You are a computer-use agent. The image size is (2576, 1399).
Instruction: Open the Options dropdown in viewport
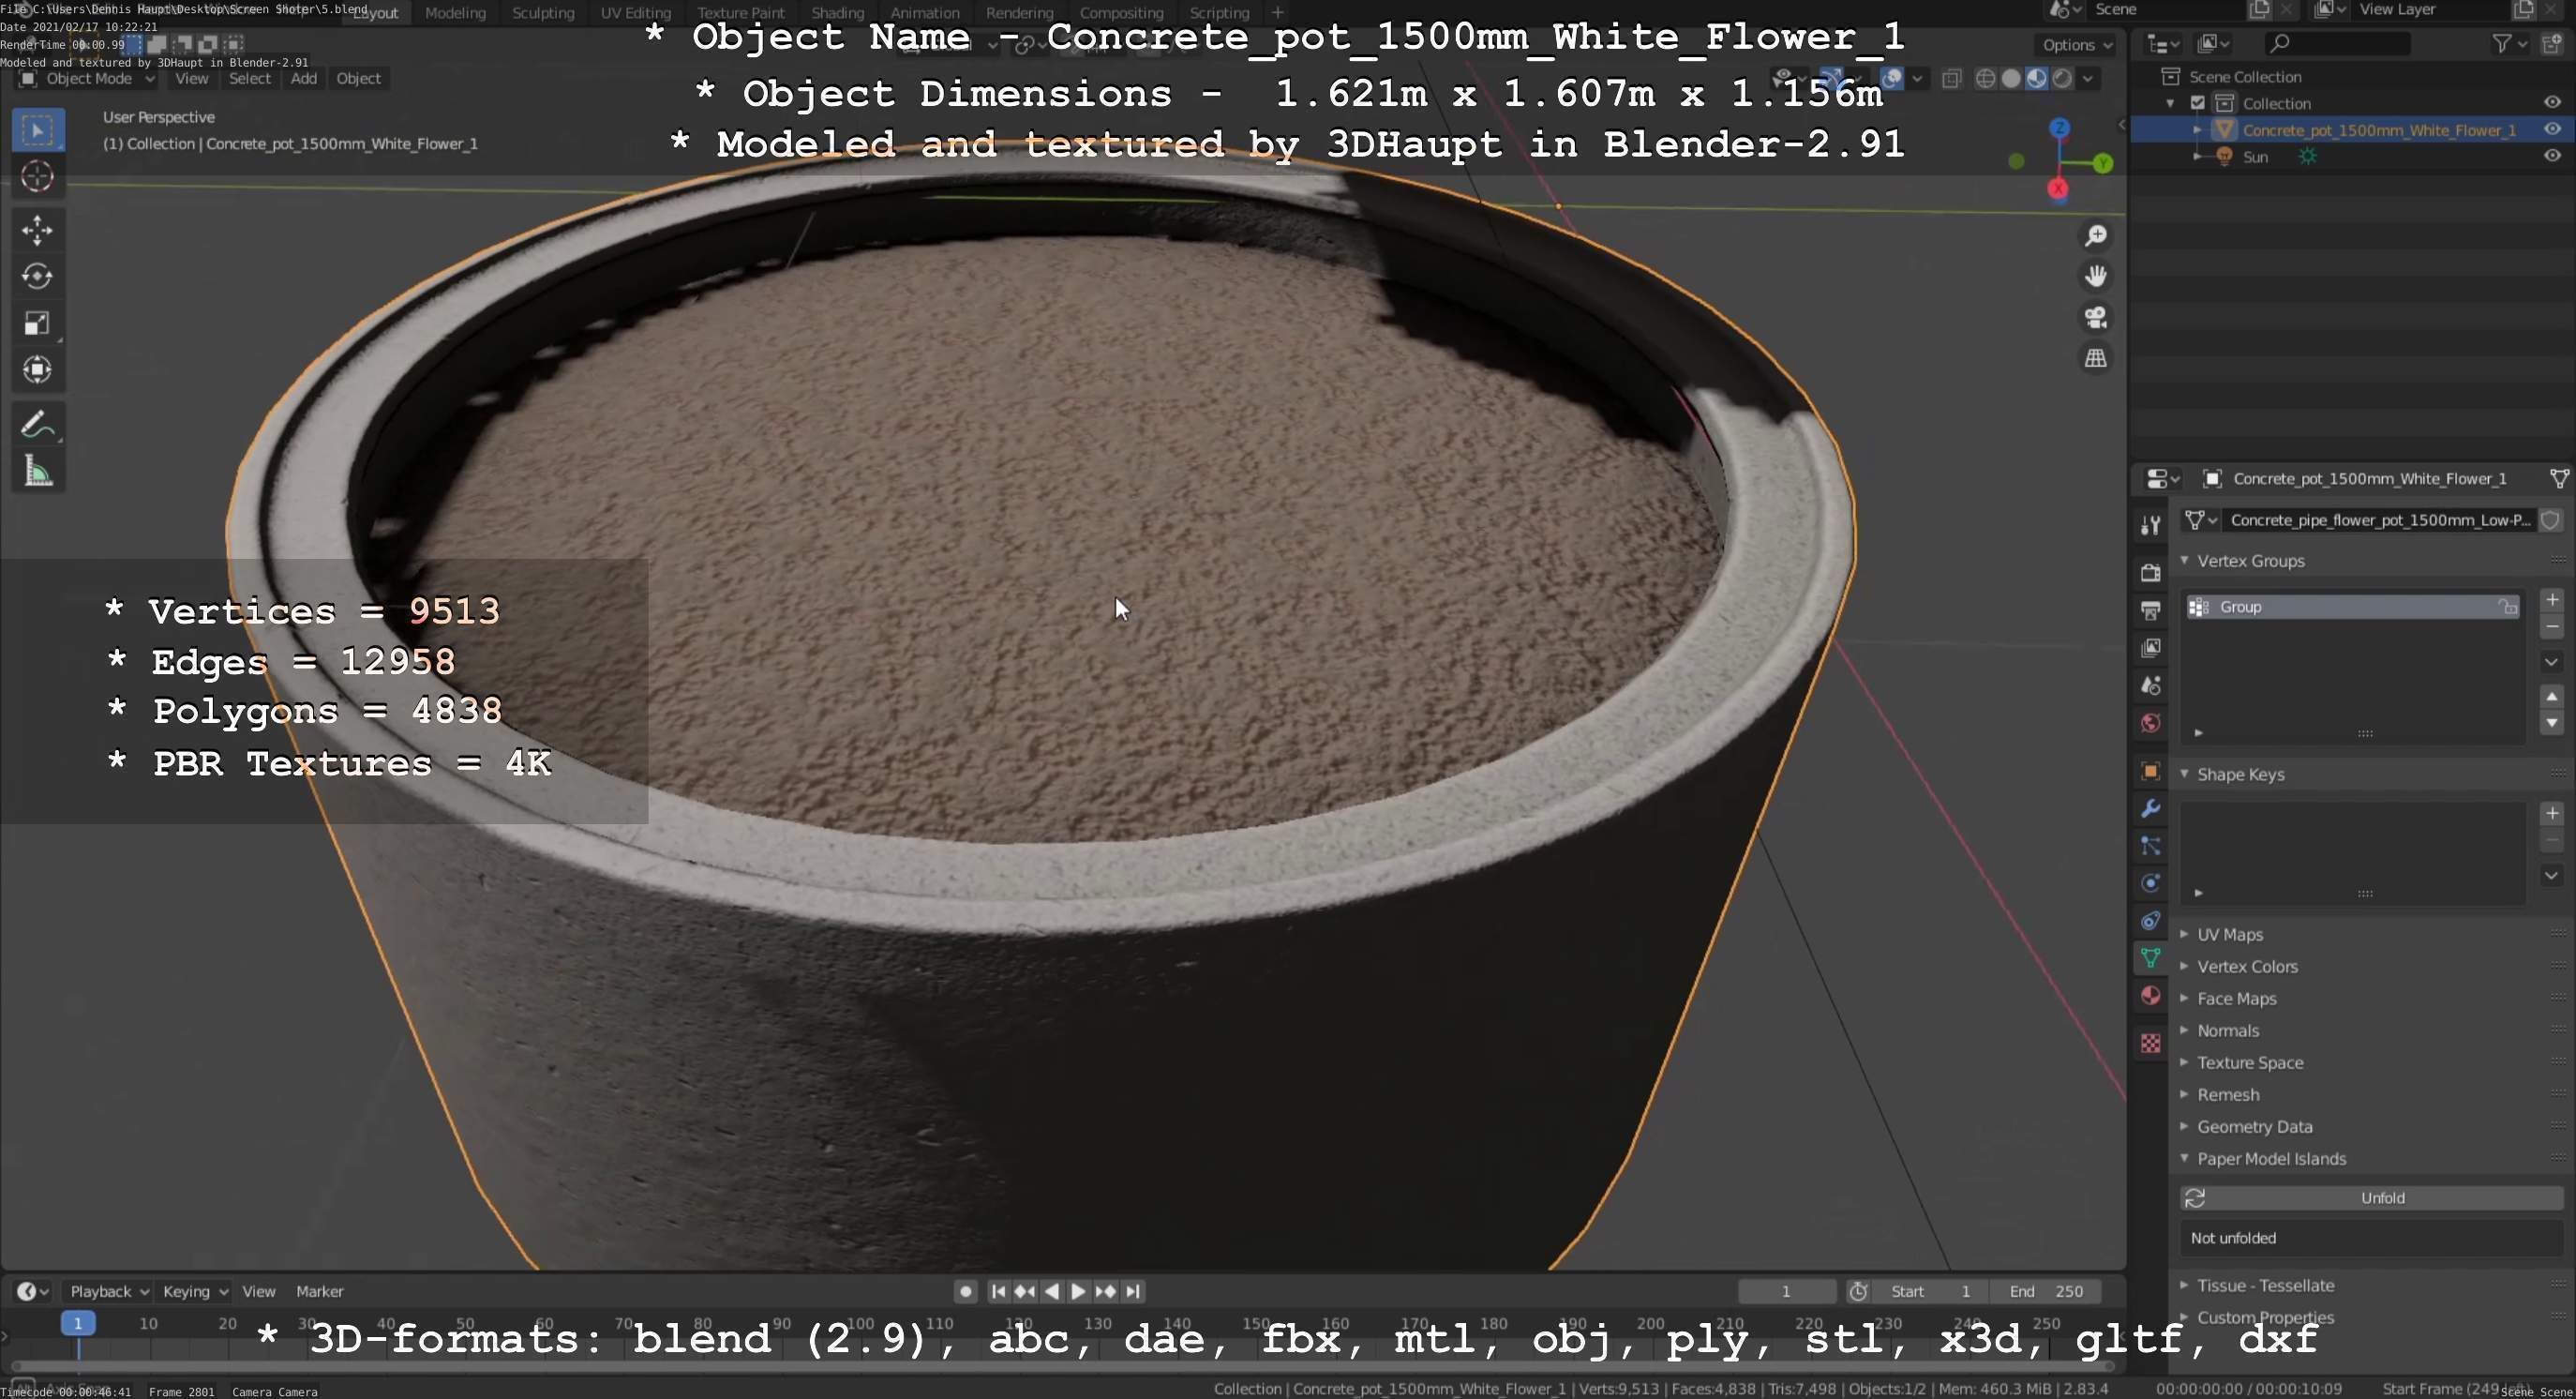[2077, 45]
